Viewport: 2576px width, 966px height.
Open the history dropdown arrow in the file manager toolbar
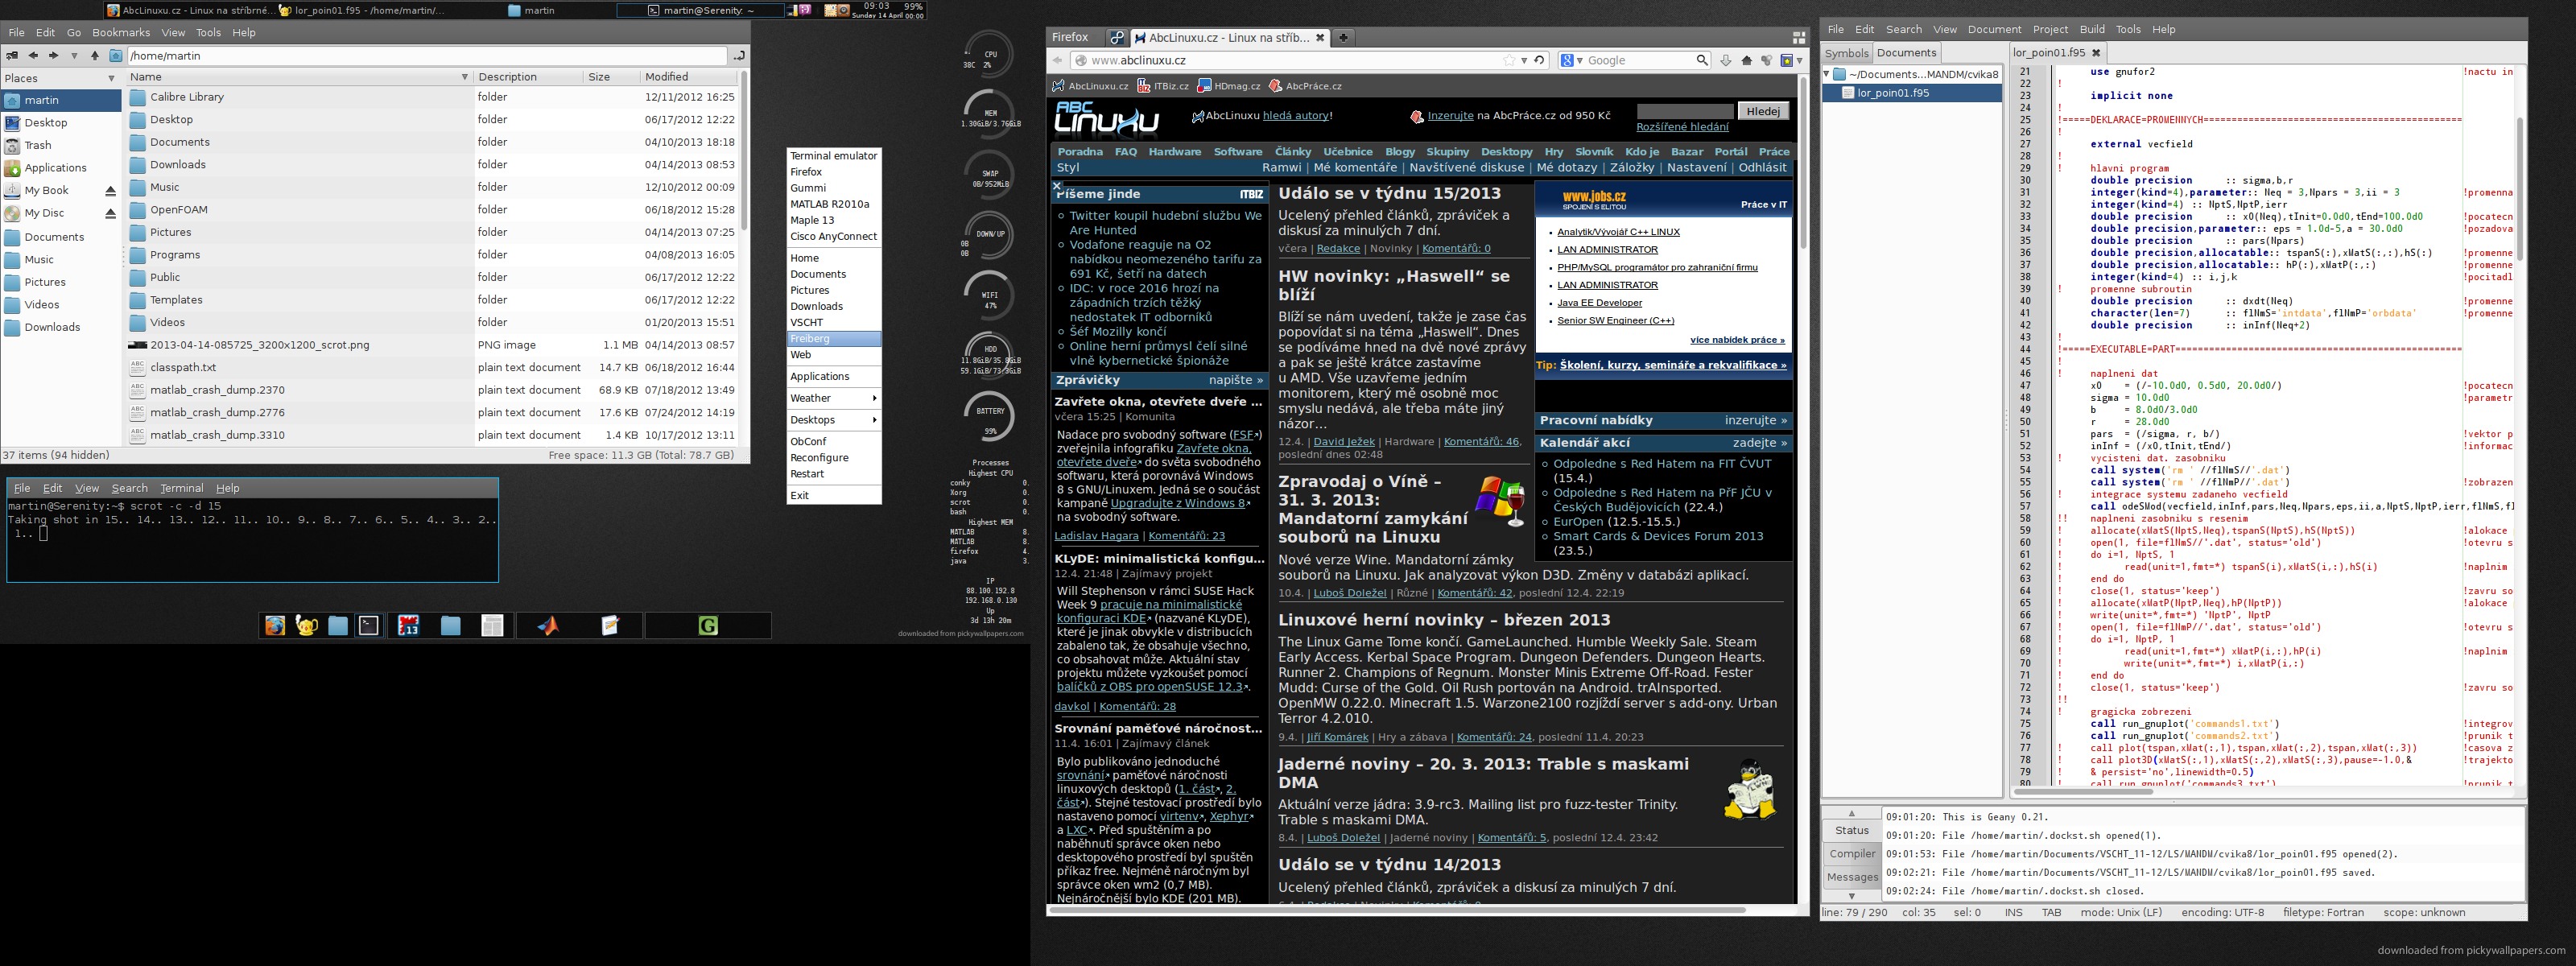click(x=73, y=56)
